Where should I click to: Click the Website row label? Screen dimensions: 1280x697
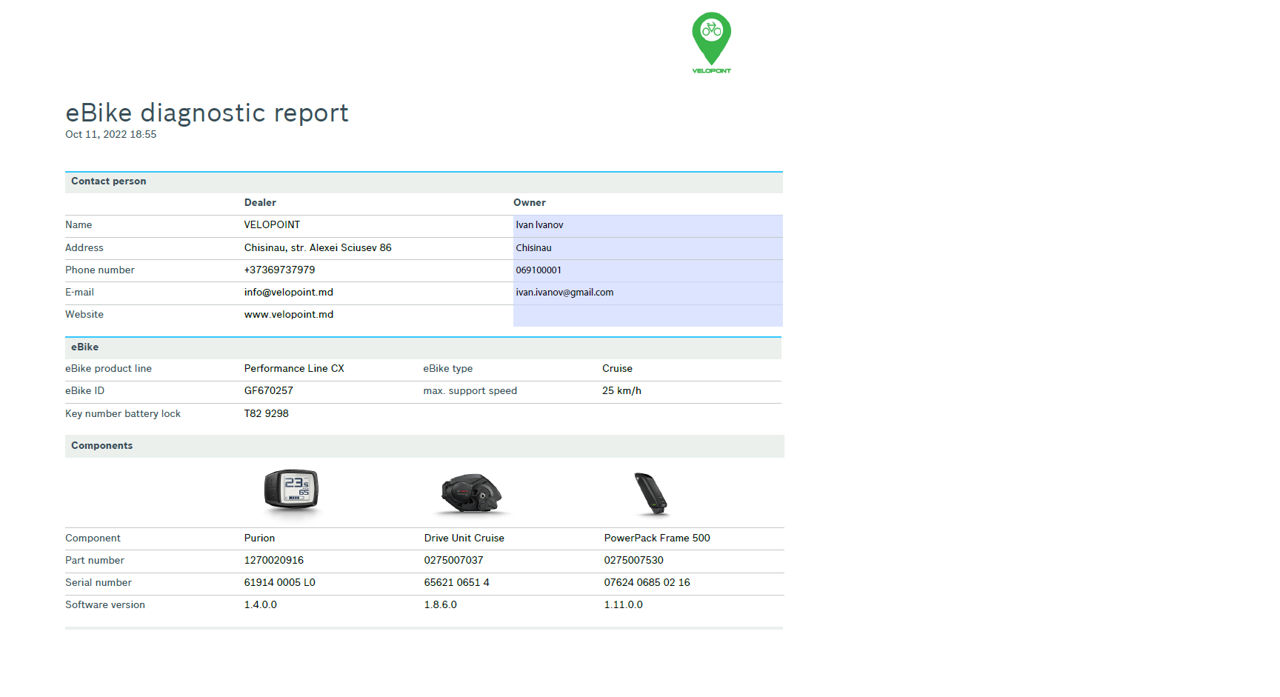84,314
